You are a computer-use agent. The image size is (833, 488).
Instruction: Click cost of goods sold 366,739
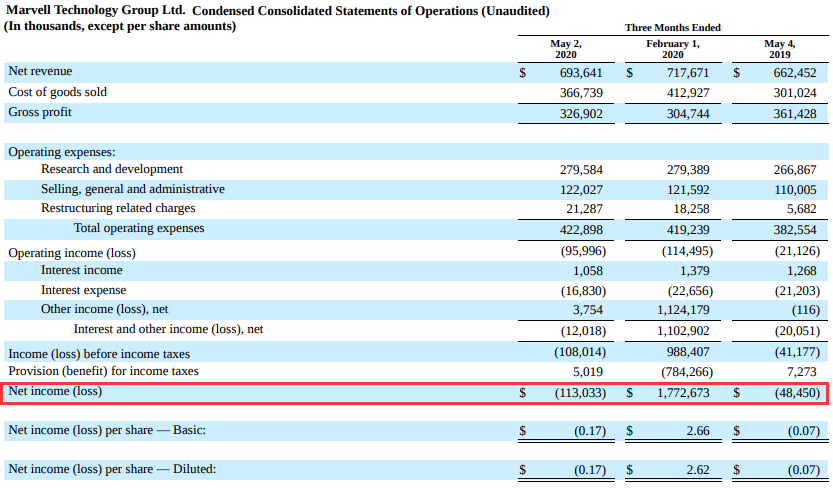(581, 93)
